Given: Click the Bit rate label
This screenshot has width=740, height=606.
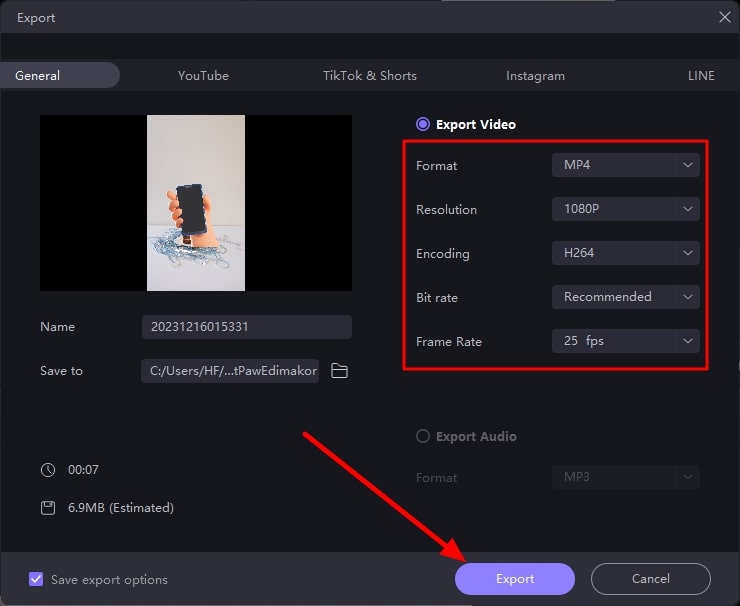Looking at the screenshot, I should pyautogui.click(x=437, y=298).
